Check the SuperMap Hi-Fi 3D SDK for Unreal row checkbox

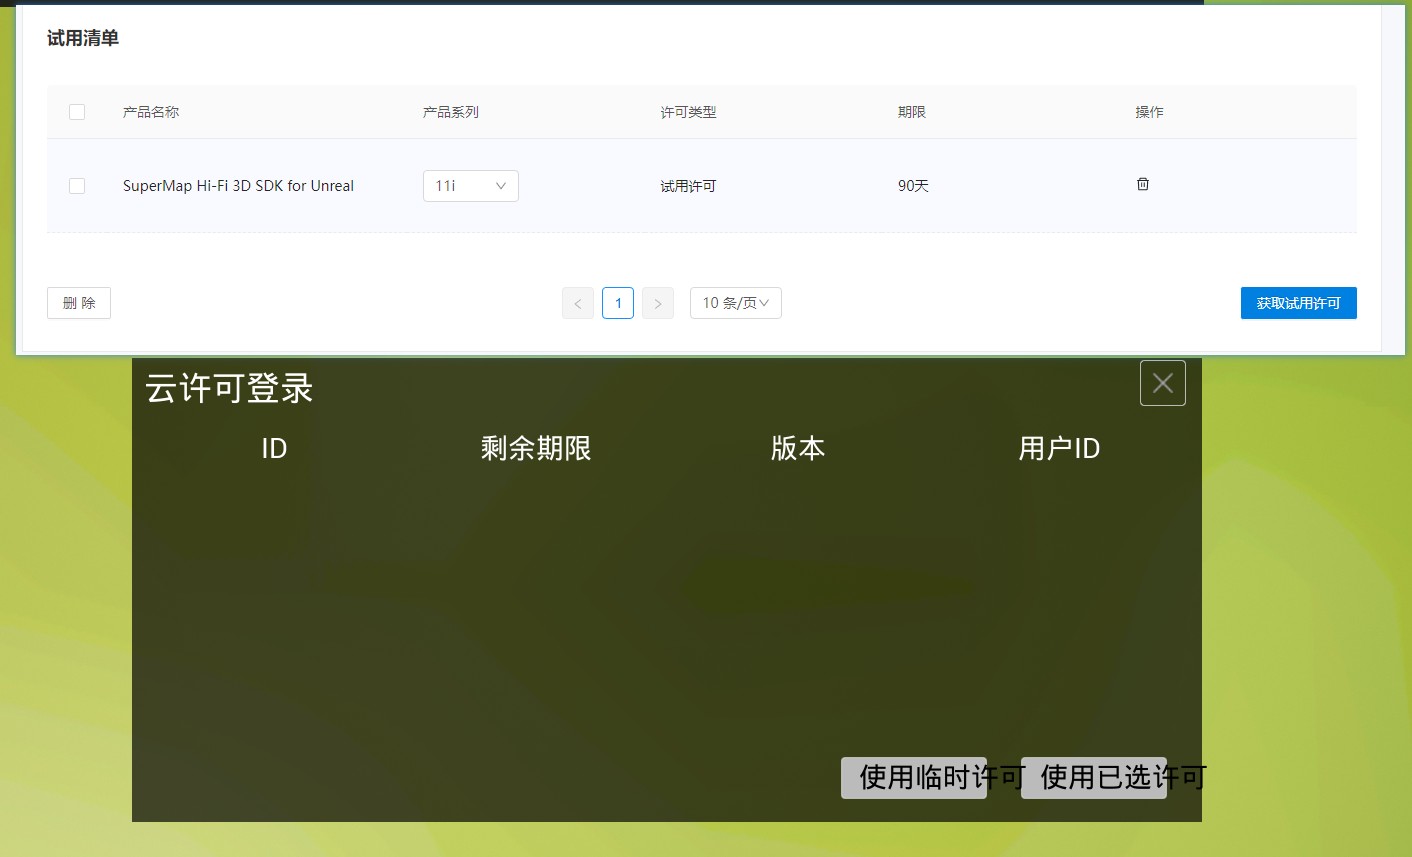tap(77, 186)
